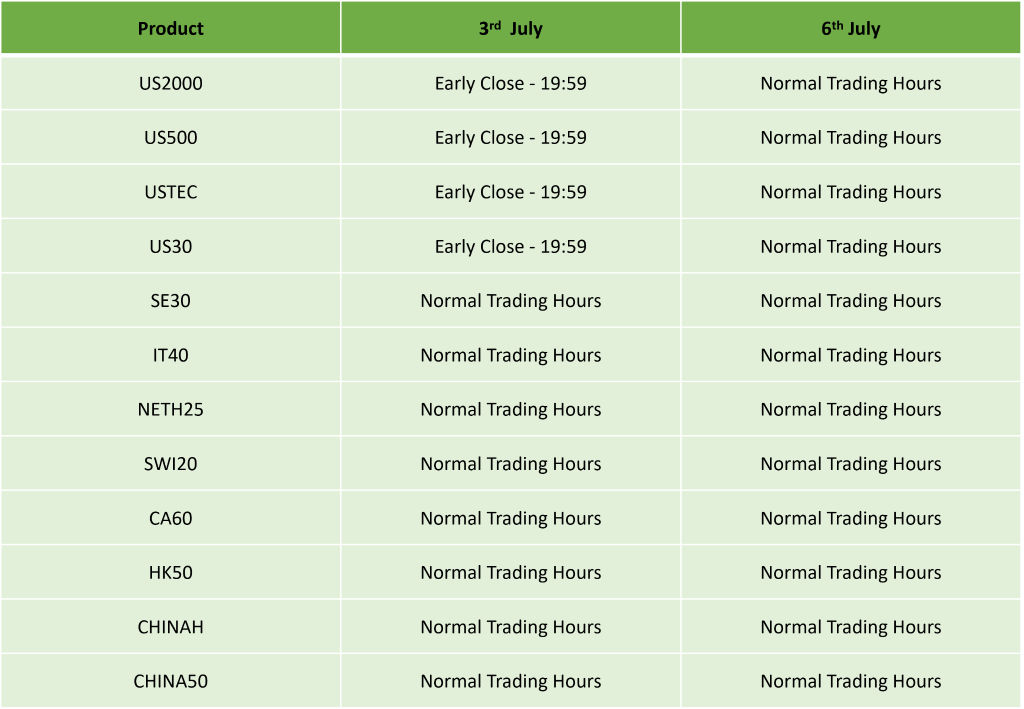Select US30 Early Close 19:59 cell
Screen dimensions: 1024x709
point(511,247)
